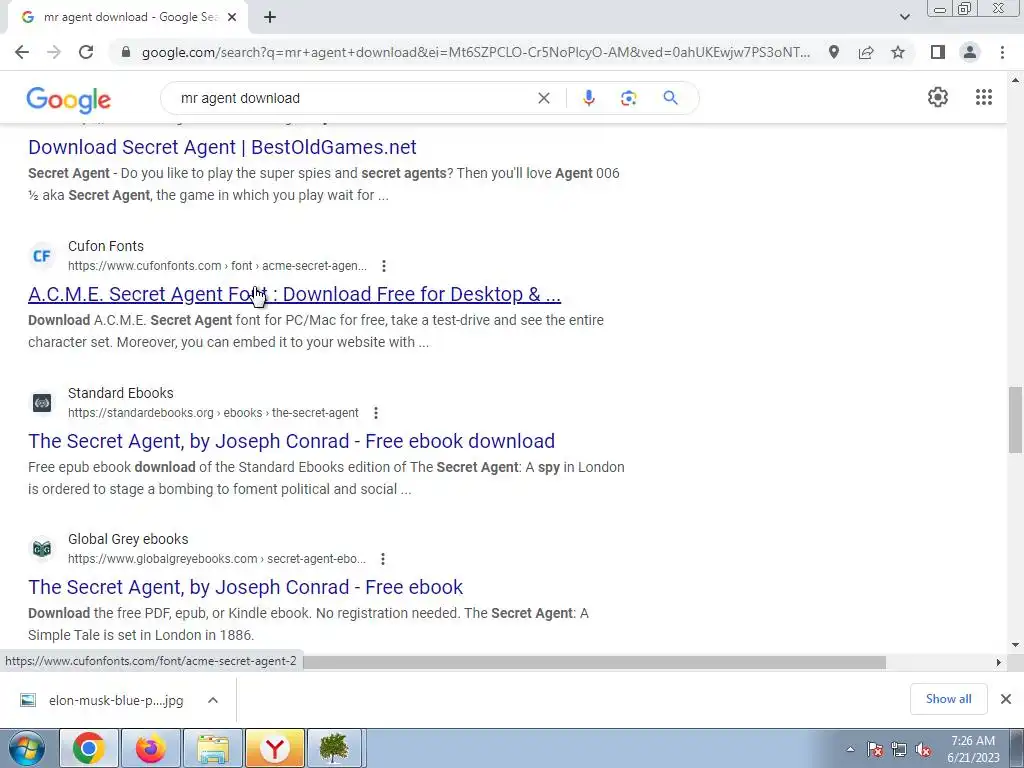Expand the tab search dropdown arrow

904,17
